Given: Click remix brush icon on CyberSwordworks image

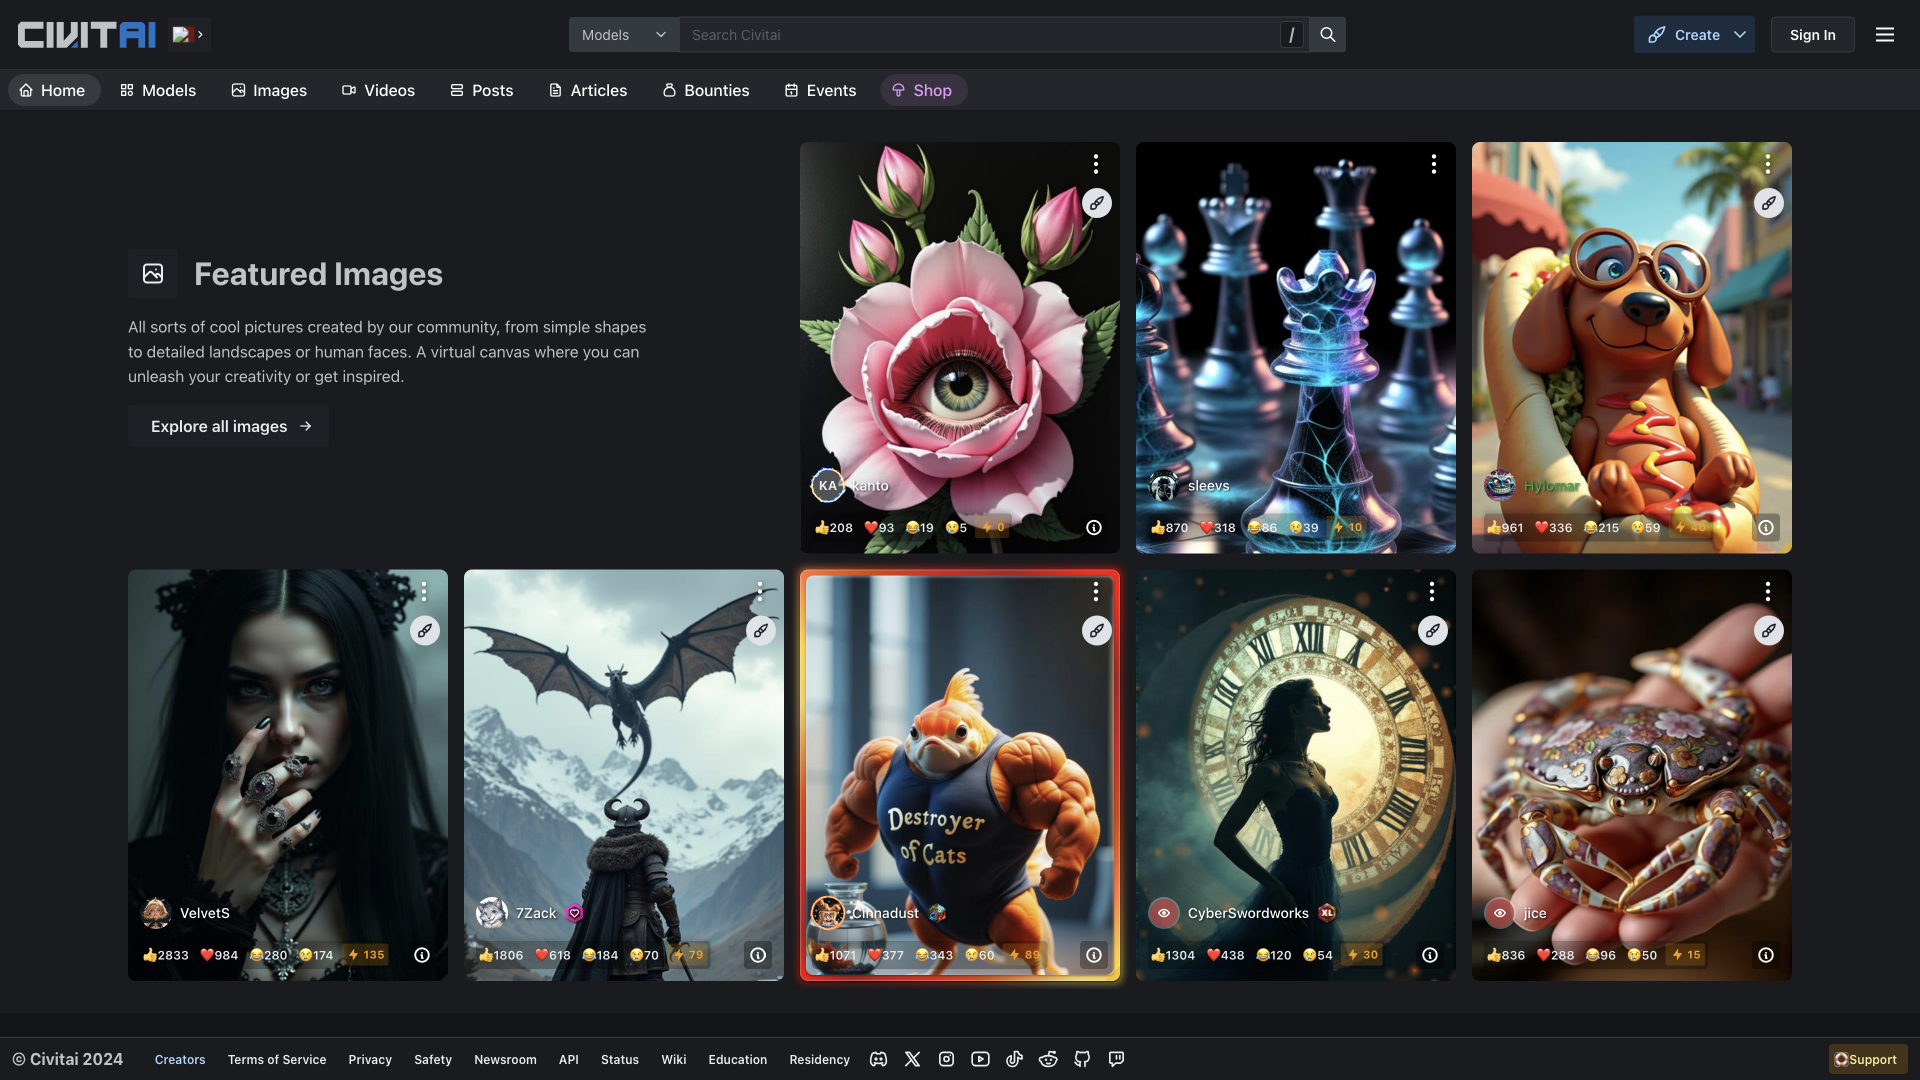Looking at the screenshot, I should [1433, 631].
